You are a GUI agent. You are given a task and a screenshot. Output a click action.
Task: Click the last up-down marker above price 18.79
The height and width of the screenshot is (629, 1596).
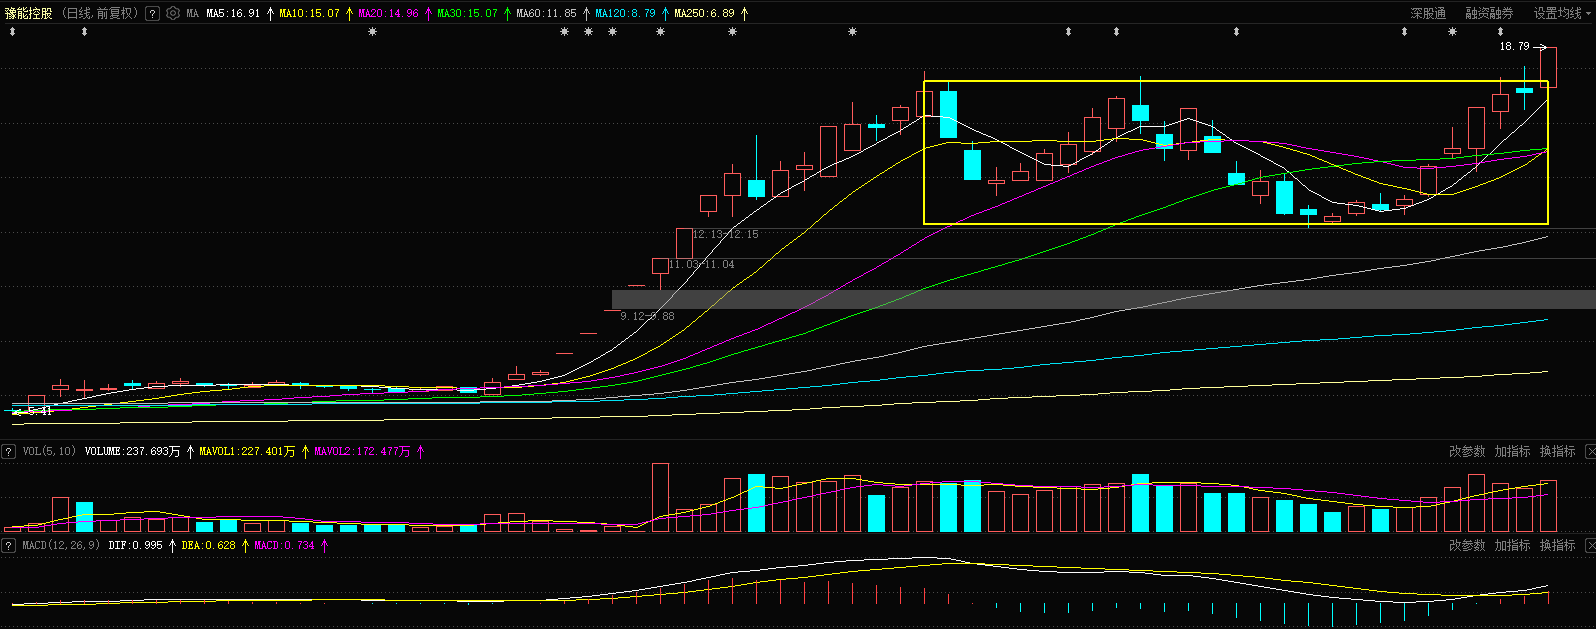1500,32
